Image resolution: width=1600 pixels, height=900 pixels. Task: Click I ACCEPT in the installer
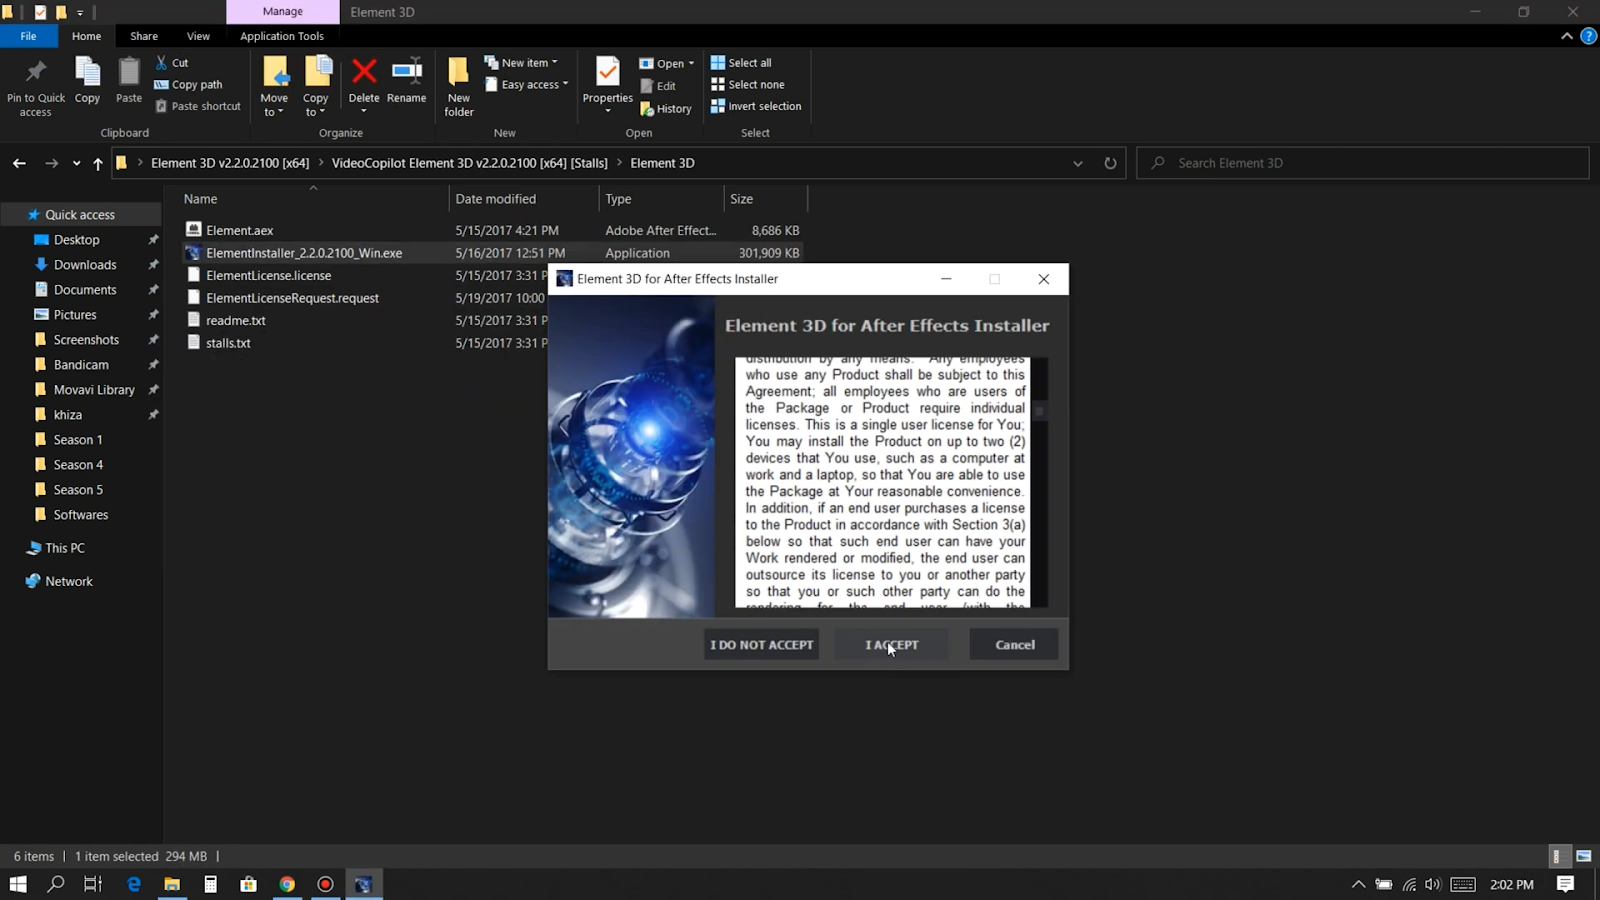892,645
